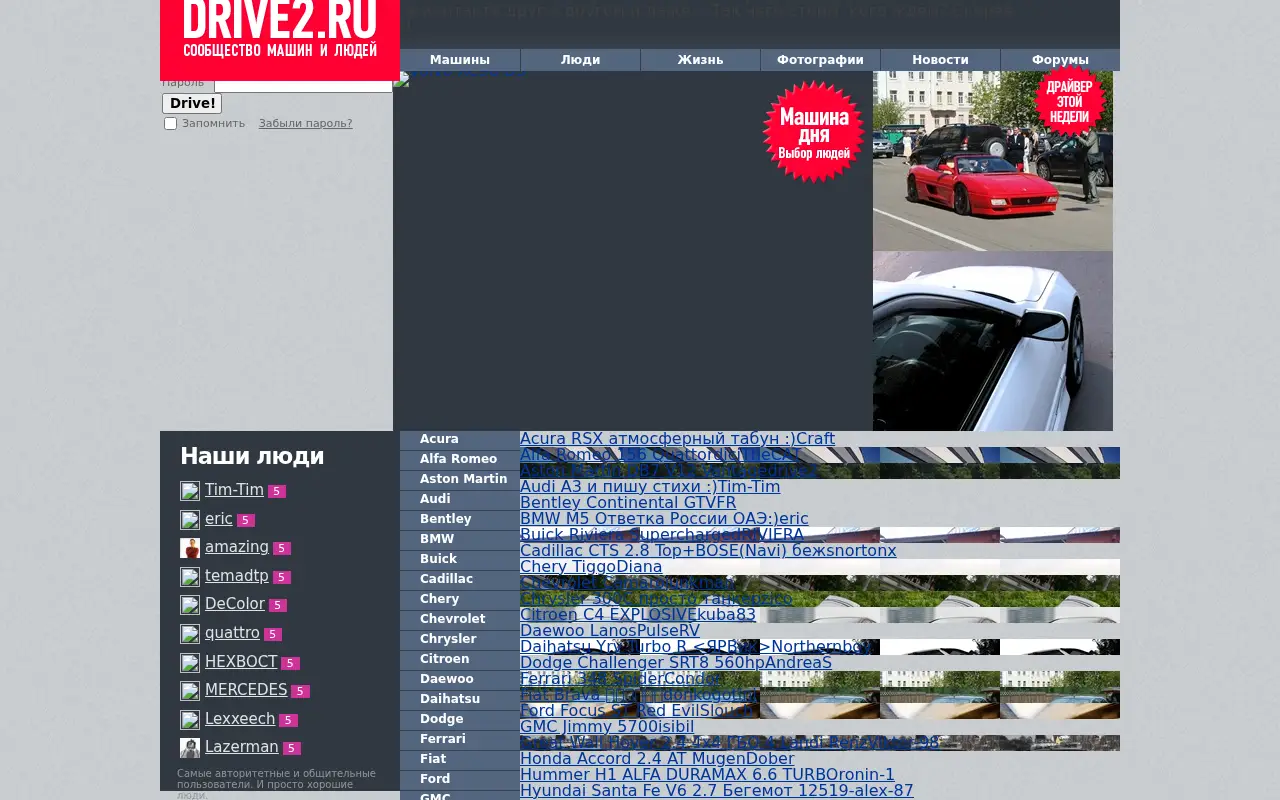1280x800 pixels.
Task: Go to the Жизнь tab
Action: click(x=700, y=60)
